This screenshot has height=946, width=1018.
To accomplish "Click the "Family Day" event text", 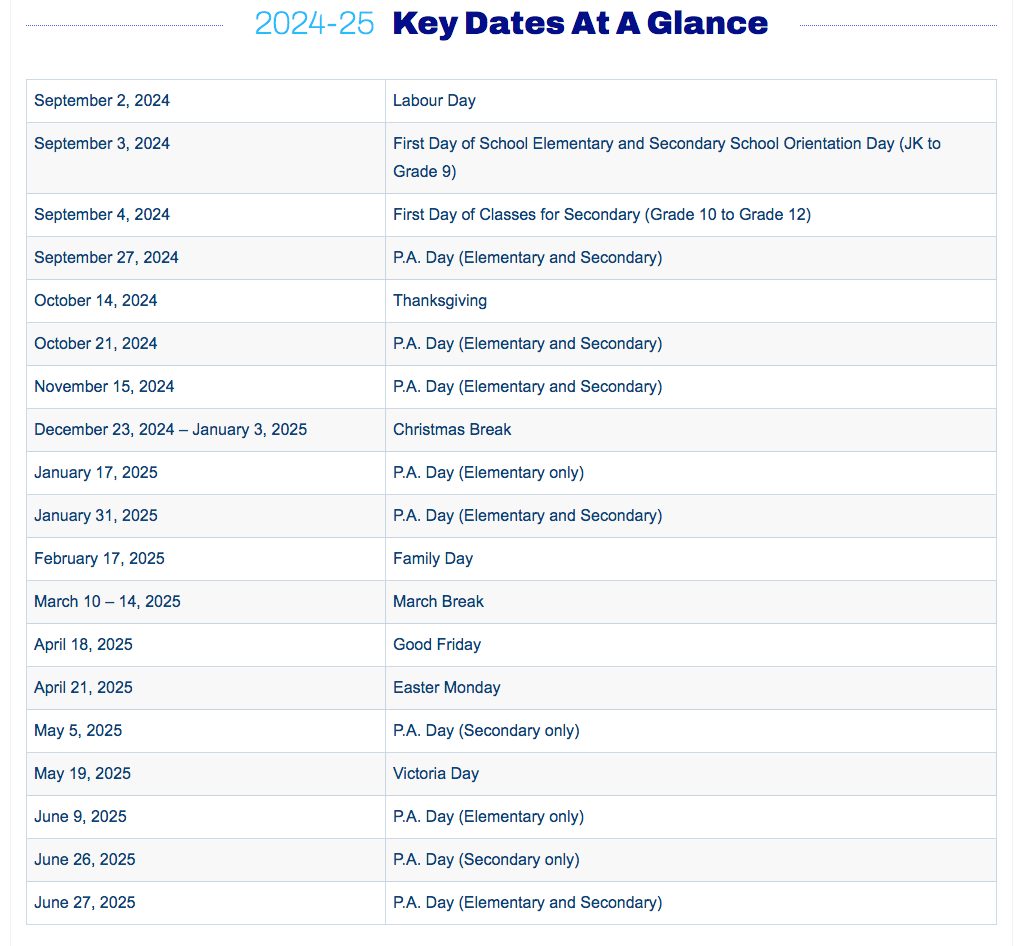I will pos(433,559).
